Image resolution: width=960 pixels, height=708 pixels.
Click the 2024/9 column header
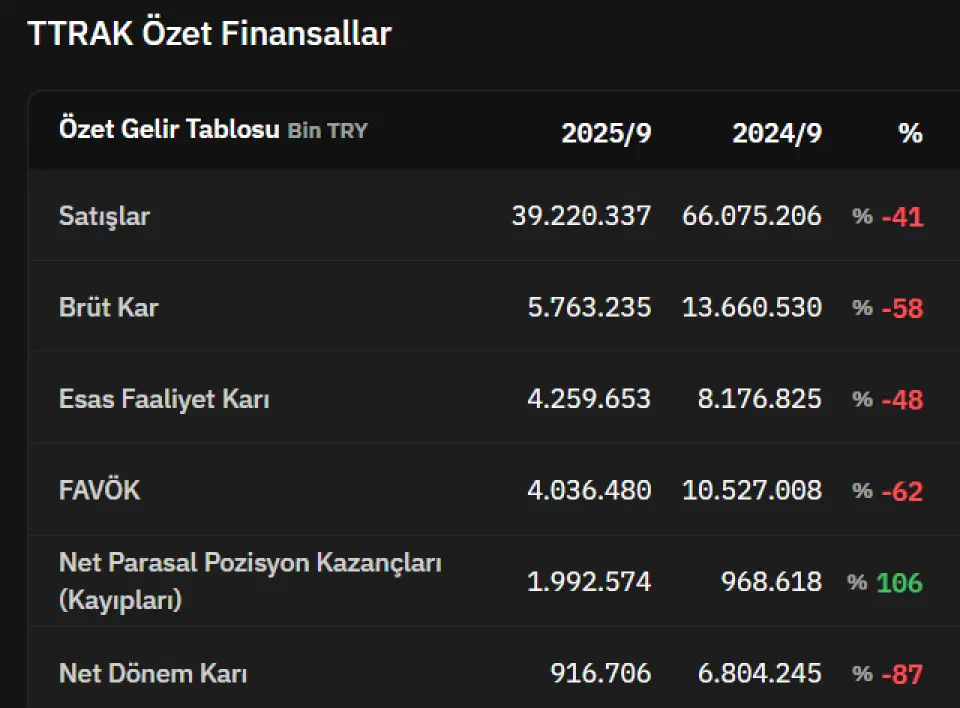[777, 133]
